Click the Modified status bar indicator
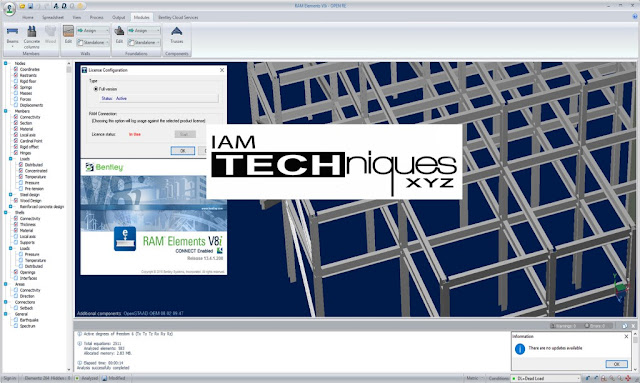 pyautogui.click(x=114, y=379)
